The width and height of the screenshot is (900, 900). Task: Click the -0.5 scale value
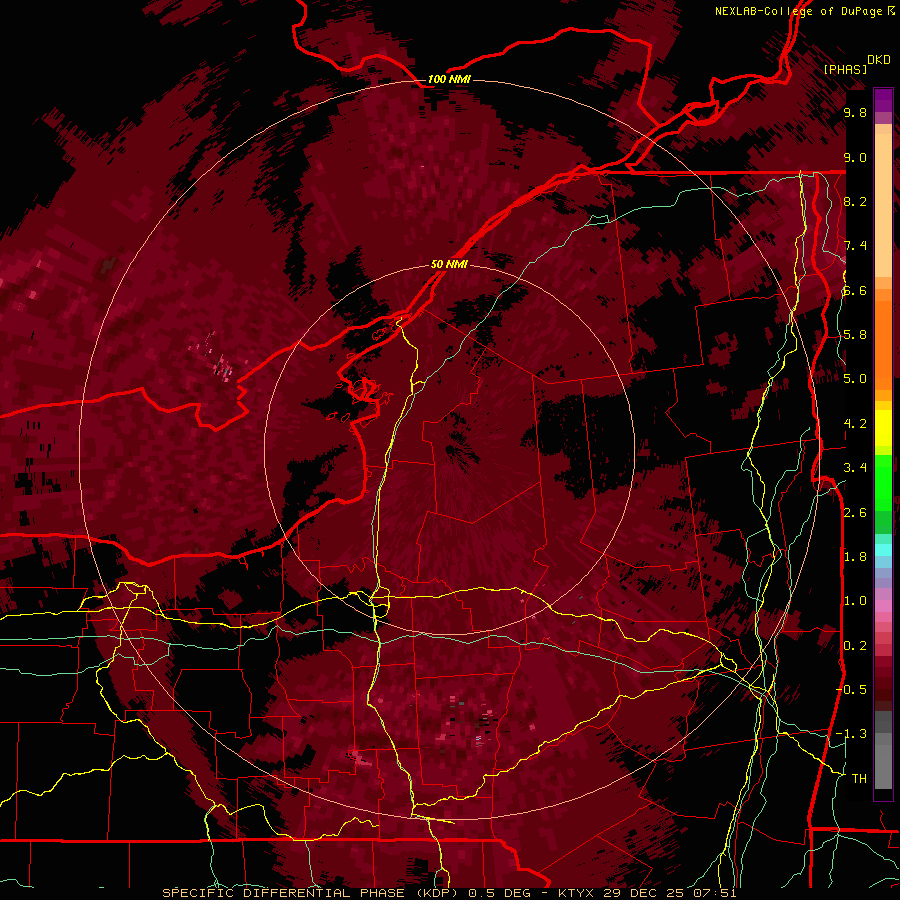(851, 690)
